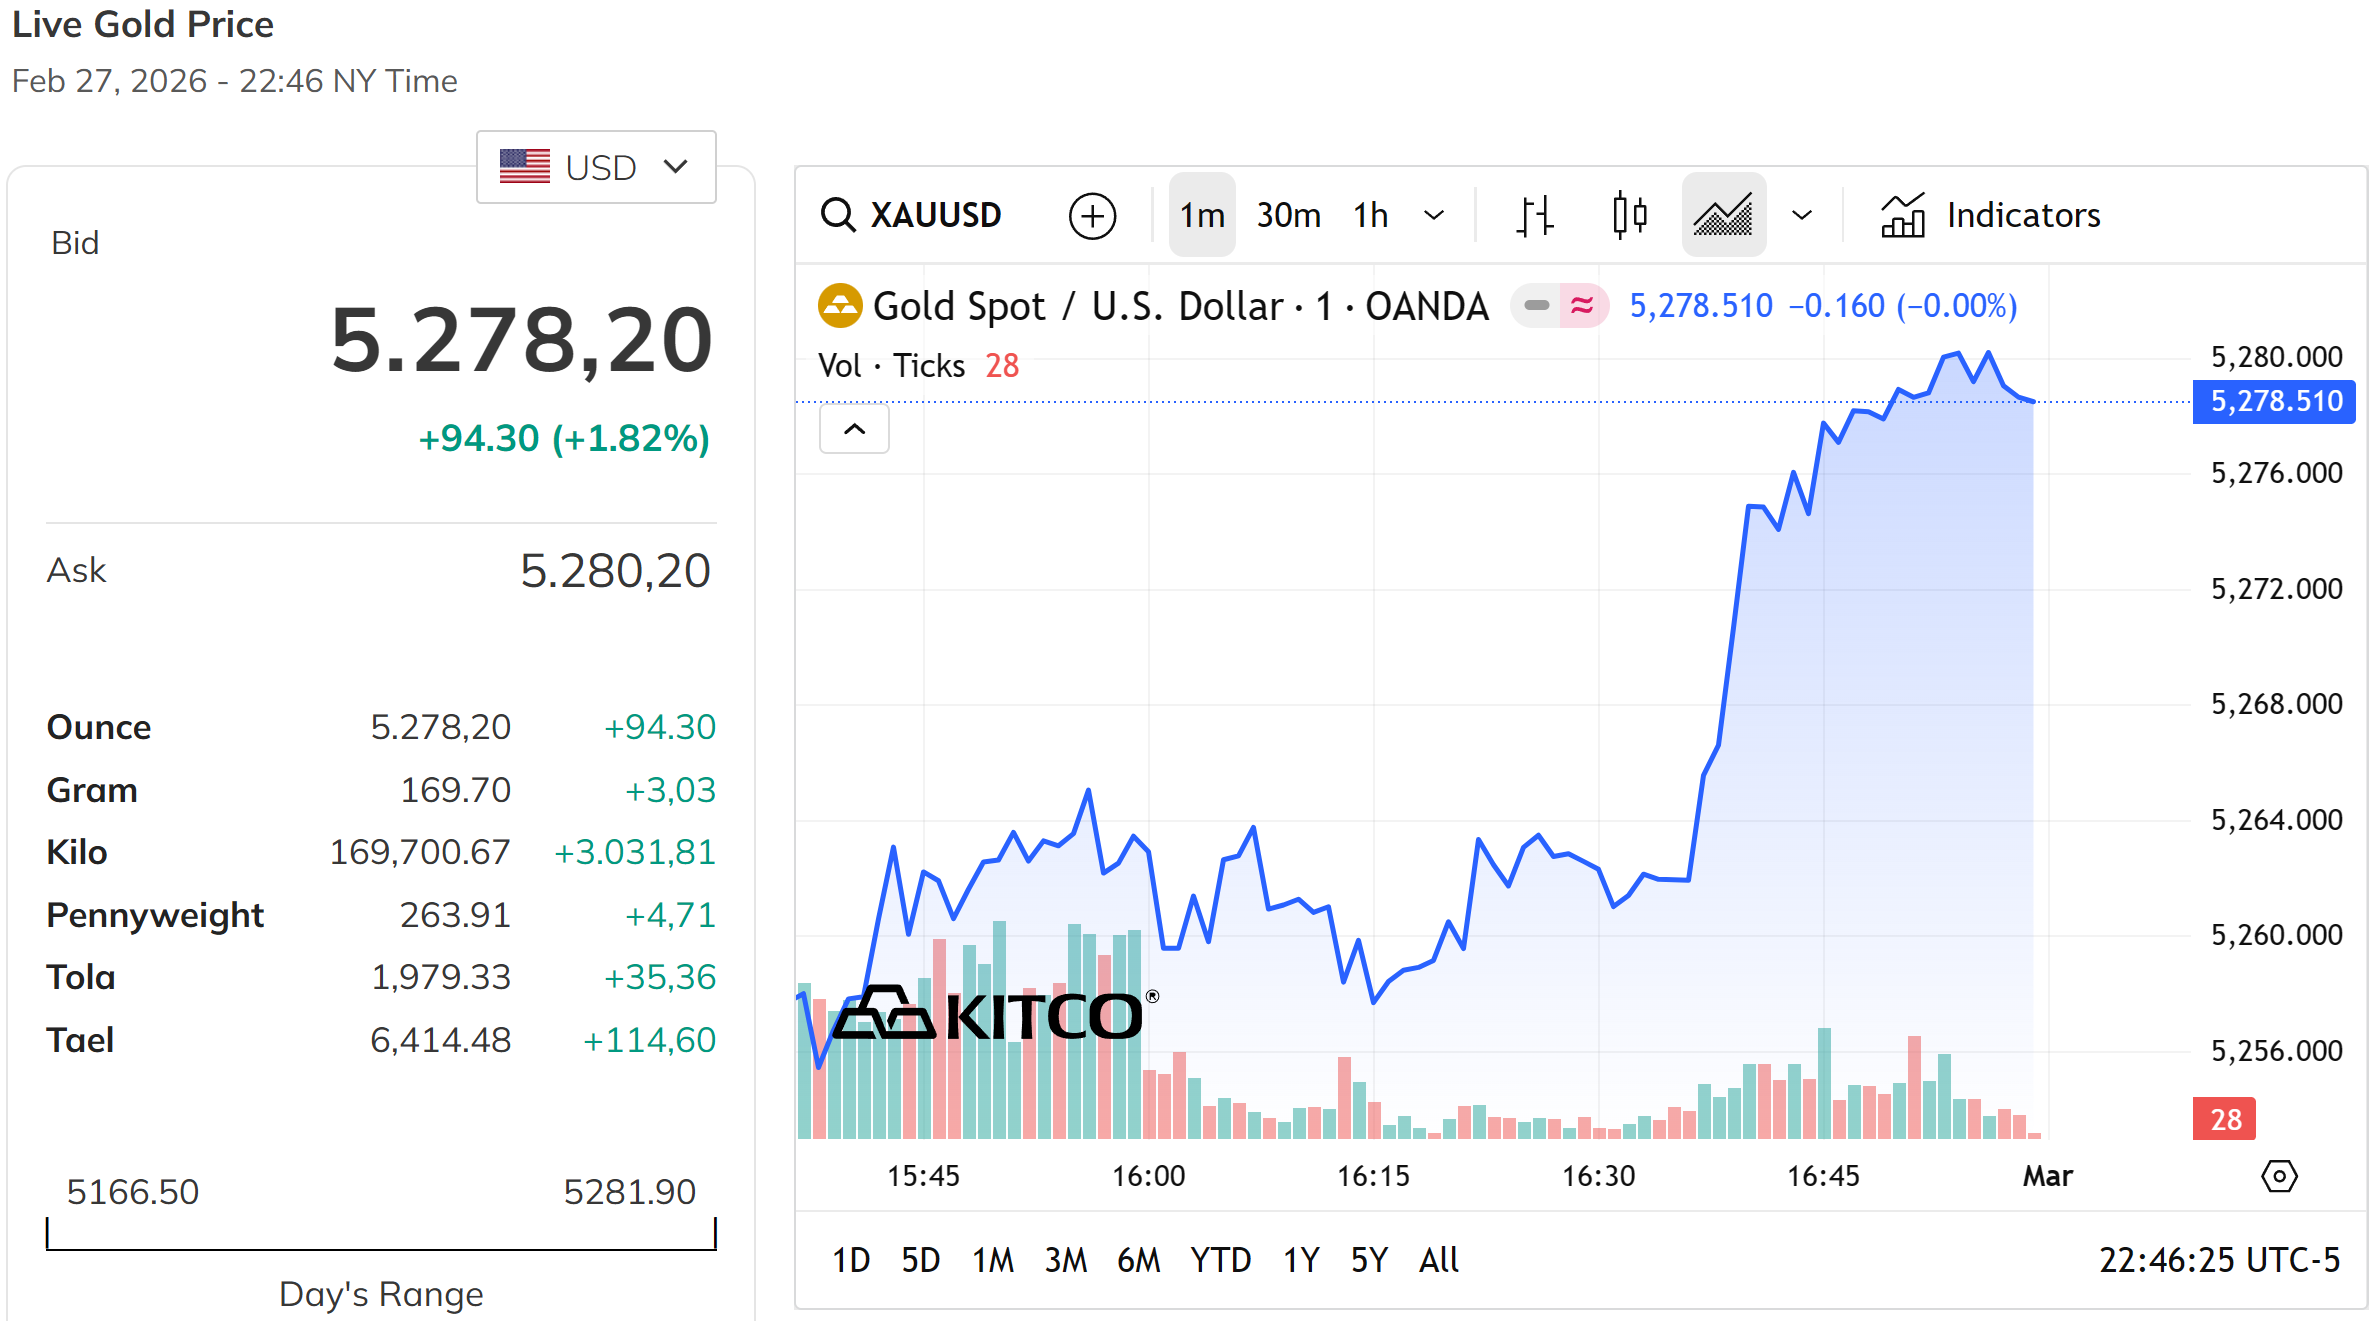2374x1321 pixels.
Task: Collapse the chart legend arrow
Action: pos(854,429)
